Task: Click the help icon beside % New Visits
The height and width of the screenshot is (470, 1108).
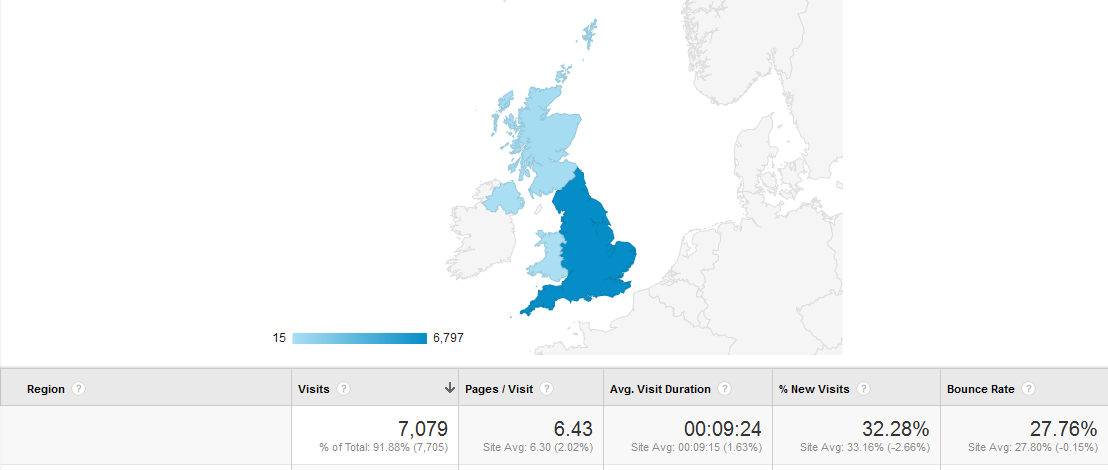Action: (x=862, y=389)
